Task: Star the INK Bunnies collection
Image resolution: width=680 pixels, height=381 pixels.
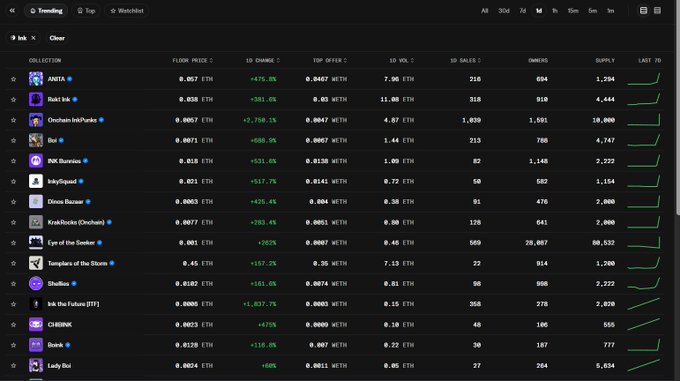Action: (13, 161)
